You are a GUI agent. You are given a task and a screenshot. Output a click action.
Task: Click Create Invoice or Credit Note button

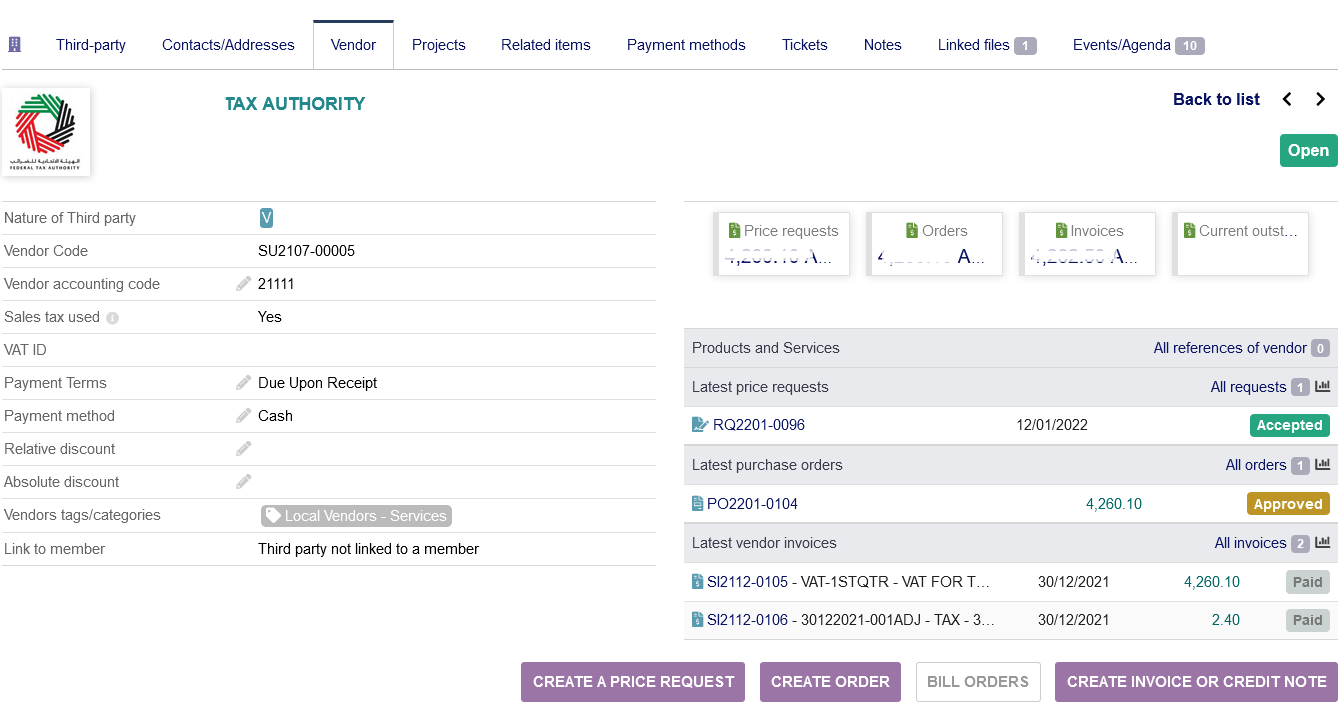(1196, 682)
